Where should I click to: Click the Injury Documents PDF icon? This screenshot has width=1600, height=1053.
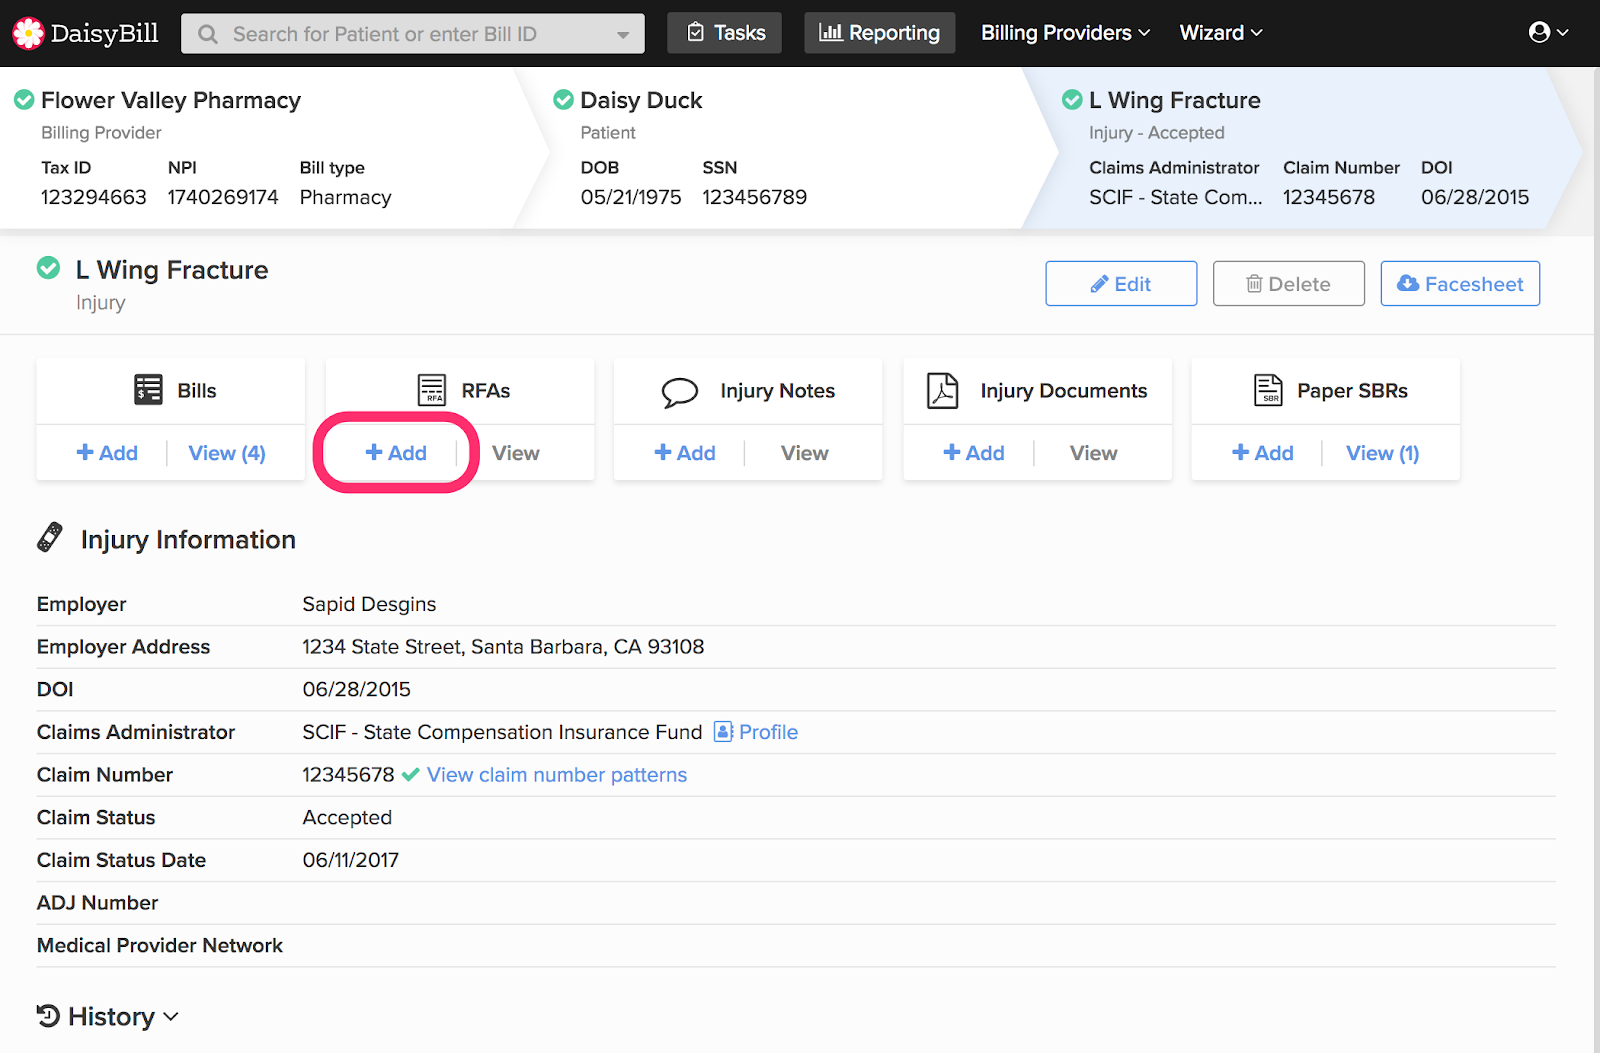click(x=942, y=390)
